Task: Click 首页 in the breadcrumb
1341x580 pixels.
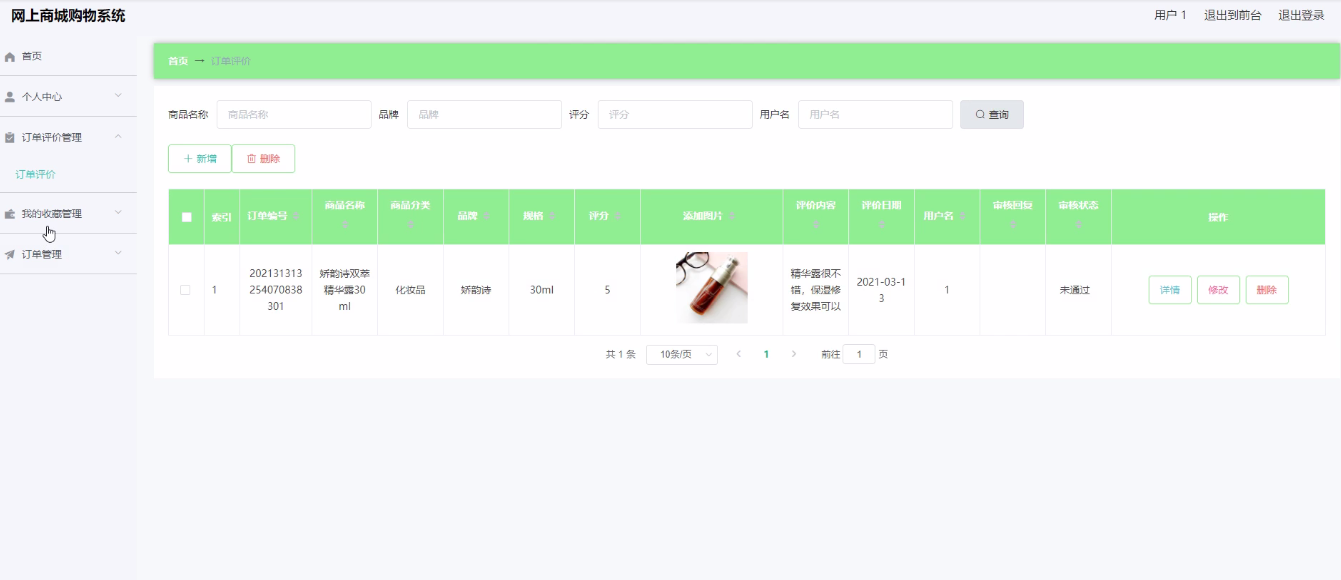Action: point(178,61)
